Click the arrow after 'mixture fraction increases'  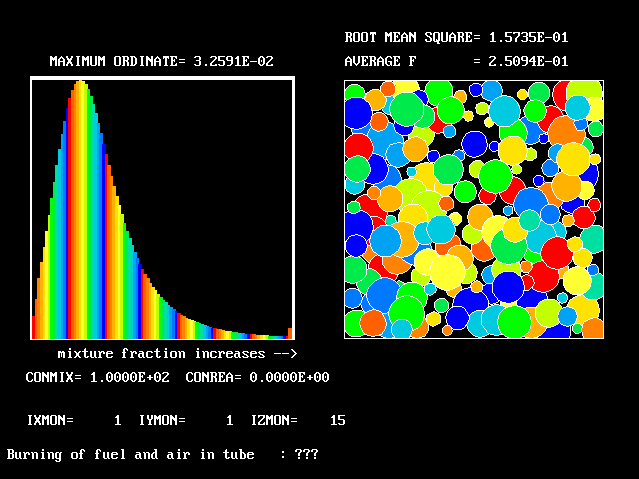click(284, 354)
